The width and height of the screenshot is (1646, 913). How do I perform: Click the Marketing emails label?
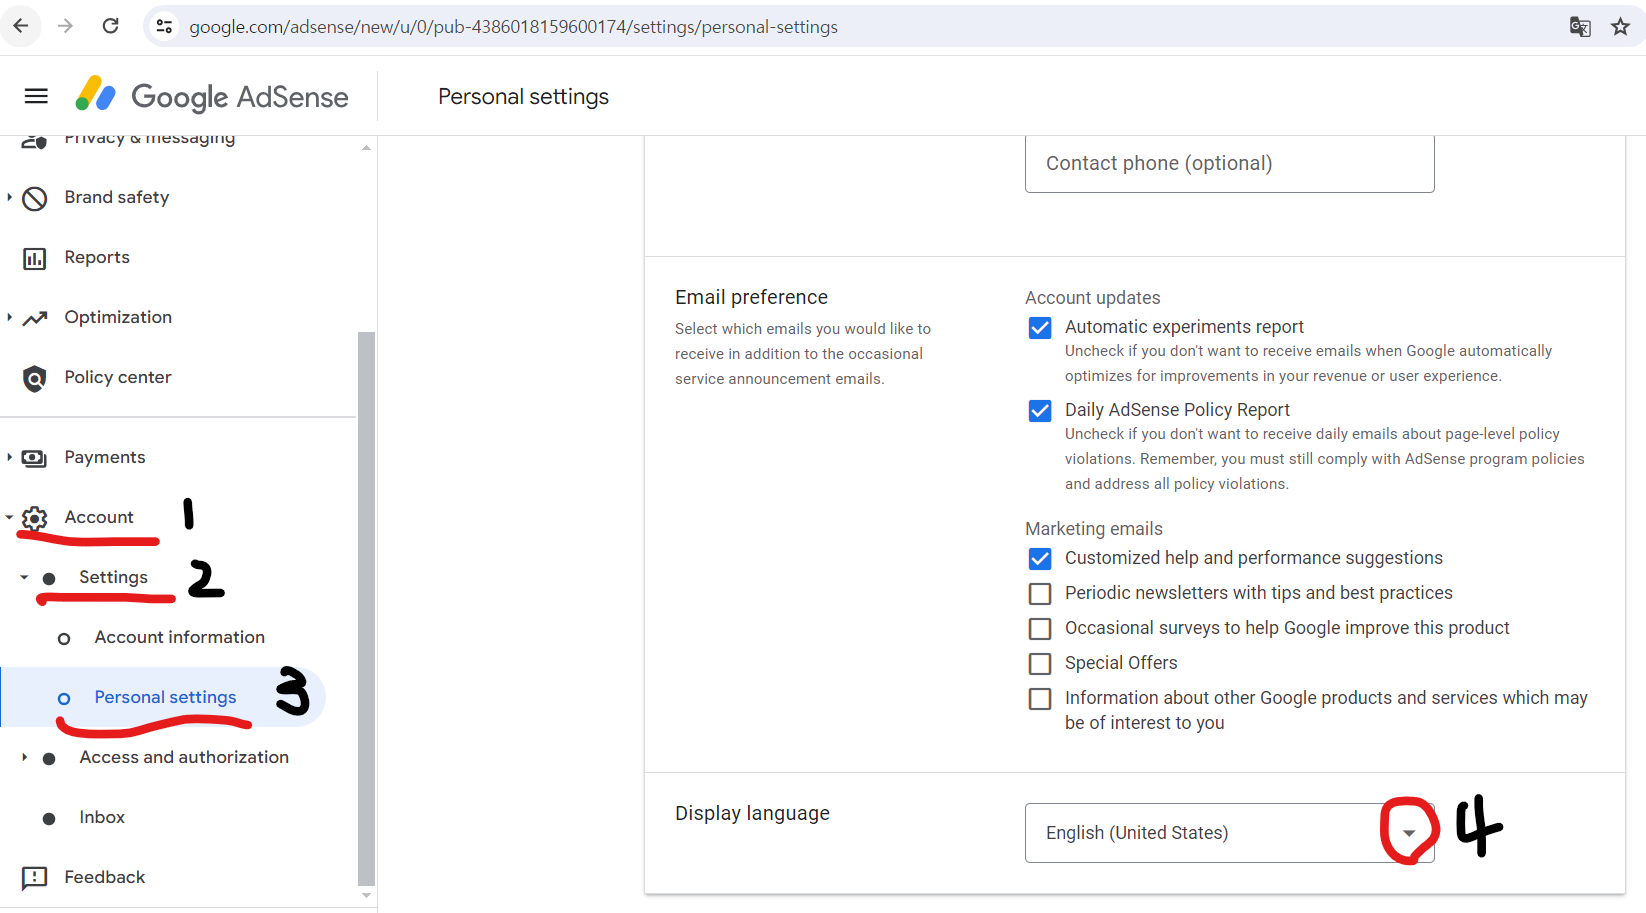point(1094,529)
